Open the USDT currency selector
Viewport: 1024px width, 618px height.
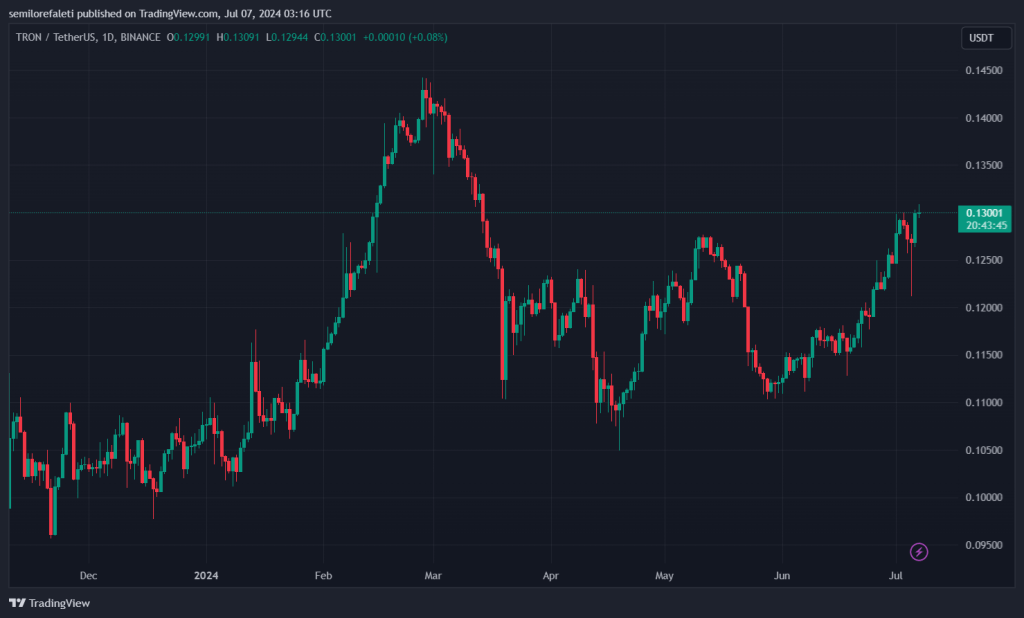click(986, 38)
